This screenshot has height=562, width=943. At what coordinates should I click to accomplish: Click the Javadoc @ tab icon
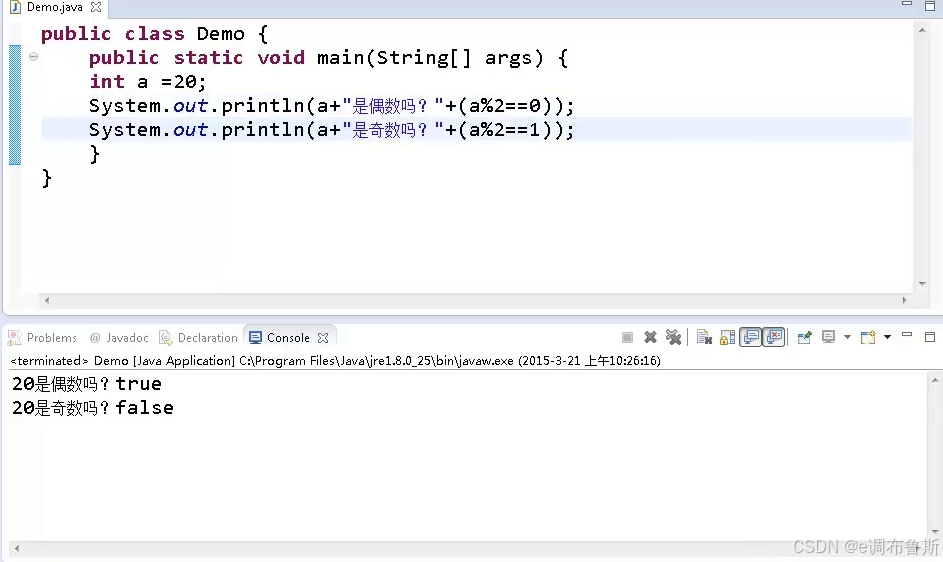pos(95,338)
